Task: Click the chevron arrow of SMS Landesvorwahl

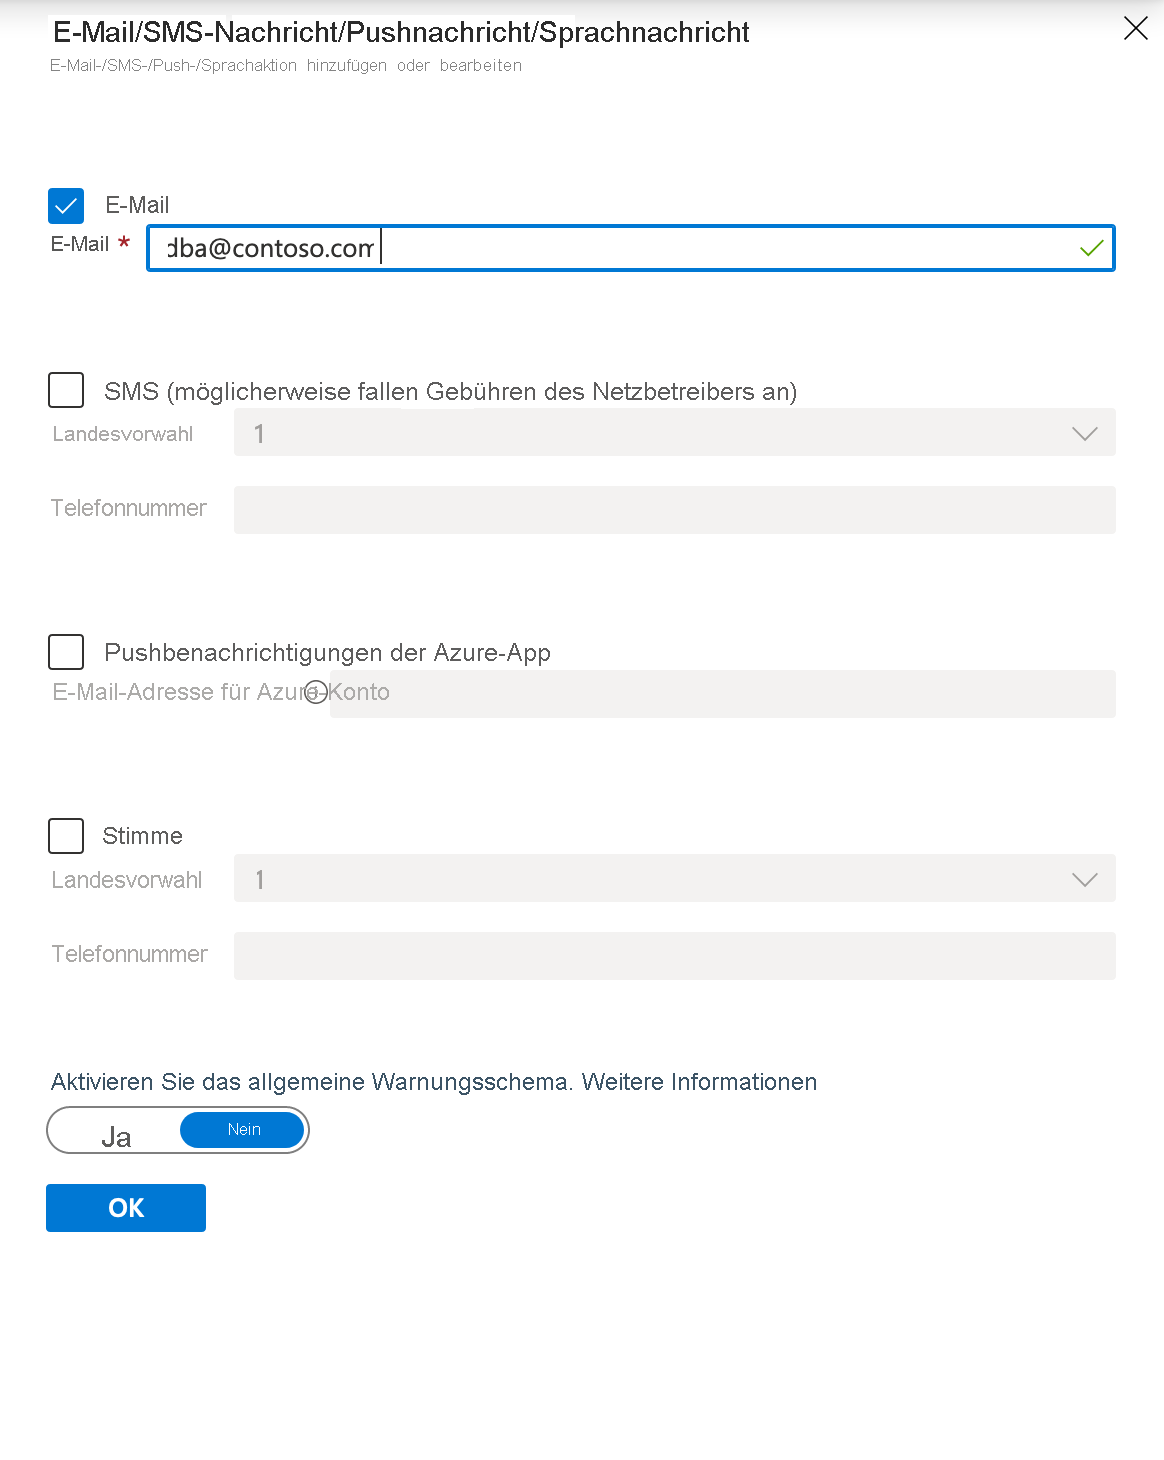Action: 1085,433
